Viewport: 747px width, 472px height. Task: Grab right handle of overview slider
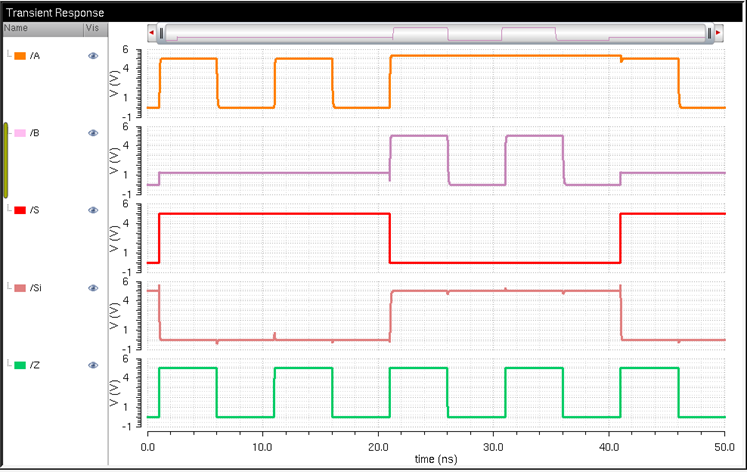tap(709, 33)
